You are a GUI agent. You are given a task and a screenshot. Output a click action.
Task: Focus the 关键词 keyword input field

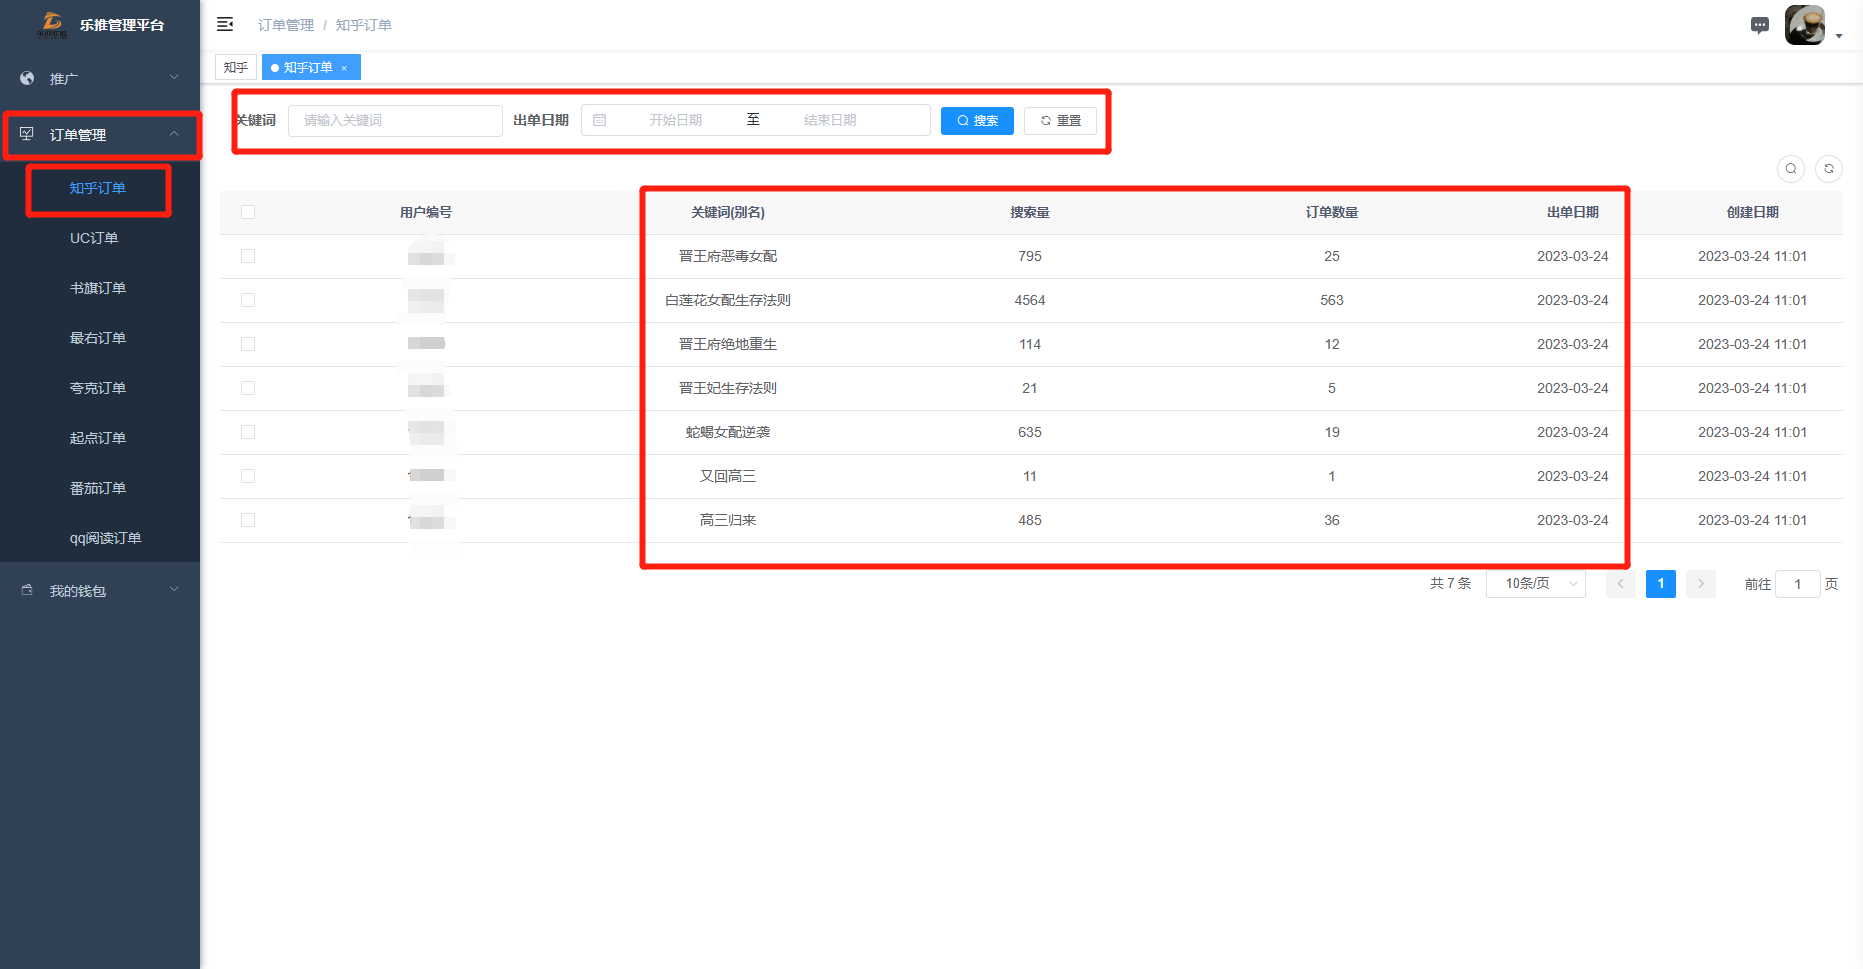click(x=395, y=121)
